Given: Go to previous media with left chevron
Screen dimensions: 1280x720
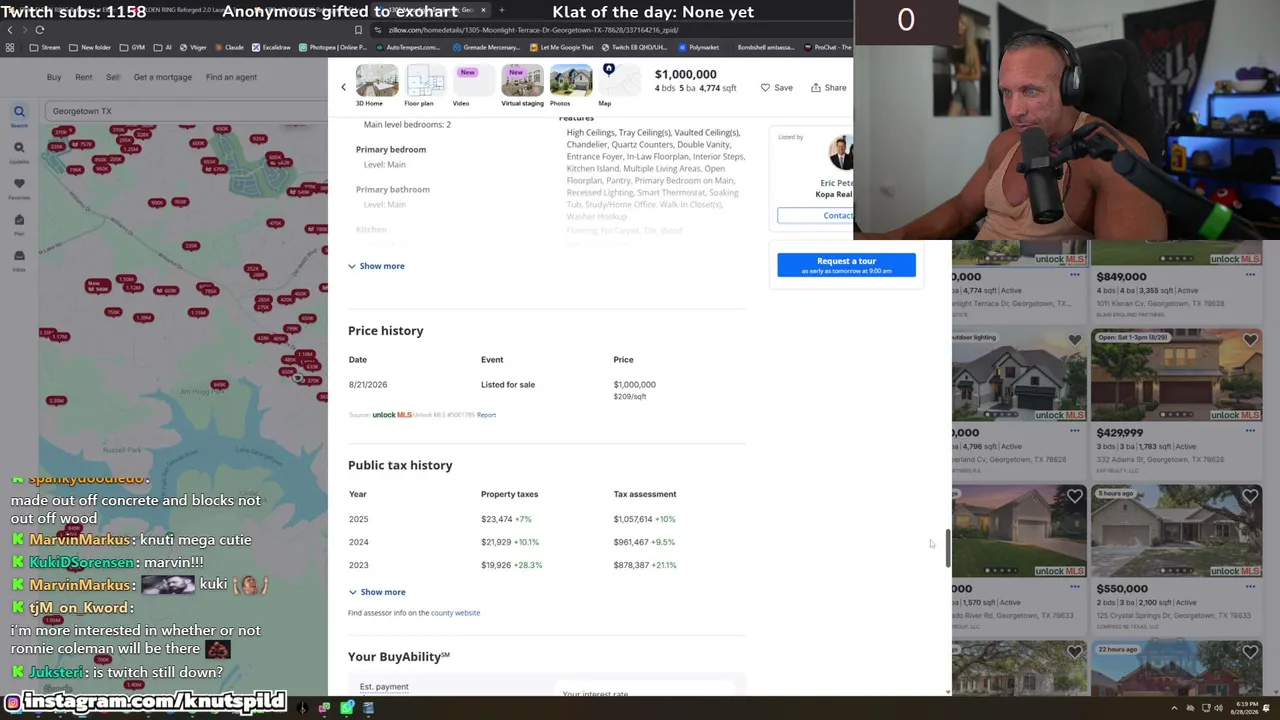Looking at the screenshot, I should [343, 87].
